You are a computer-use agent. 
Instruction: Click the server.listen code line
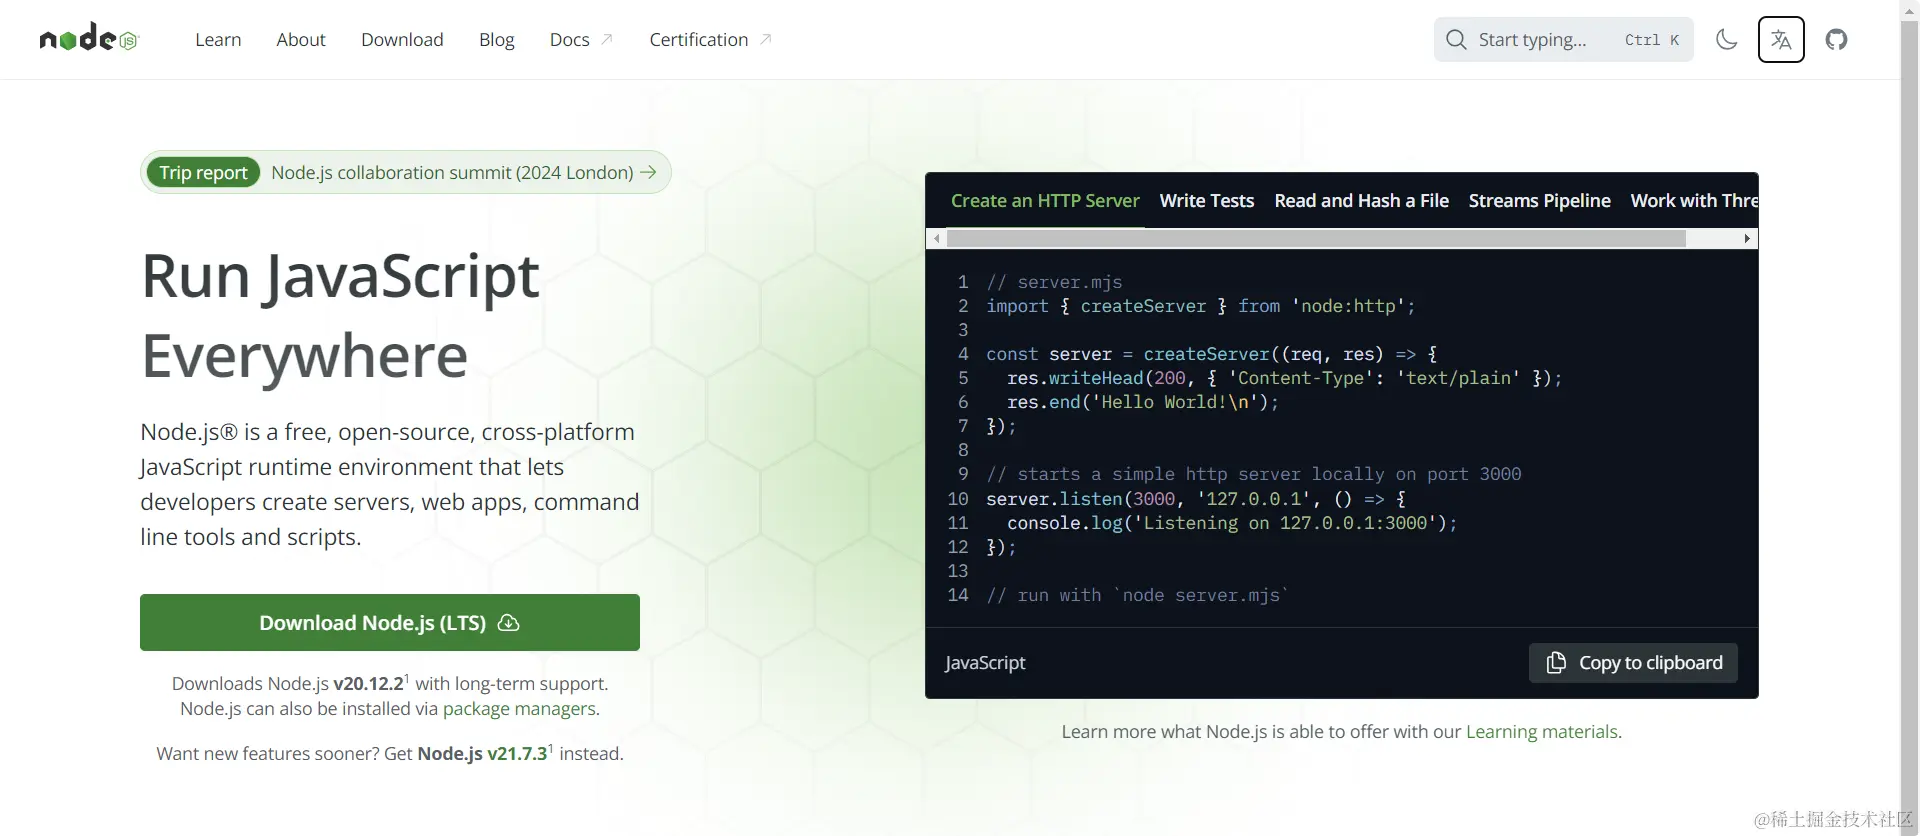tap(1196, 499)
